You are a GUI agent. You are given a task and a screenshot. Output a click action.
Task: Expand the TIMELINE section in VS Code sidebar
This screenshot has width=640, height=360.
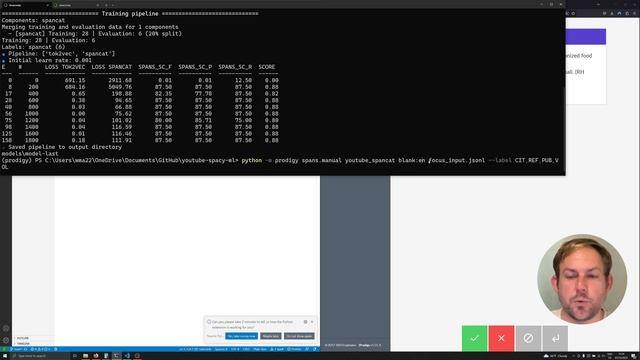[23, 343]
